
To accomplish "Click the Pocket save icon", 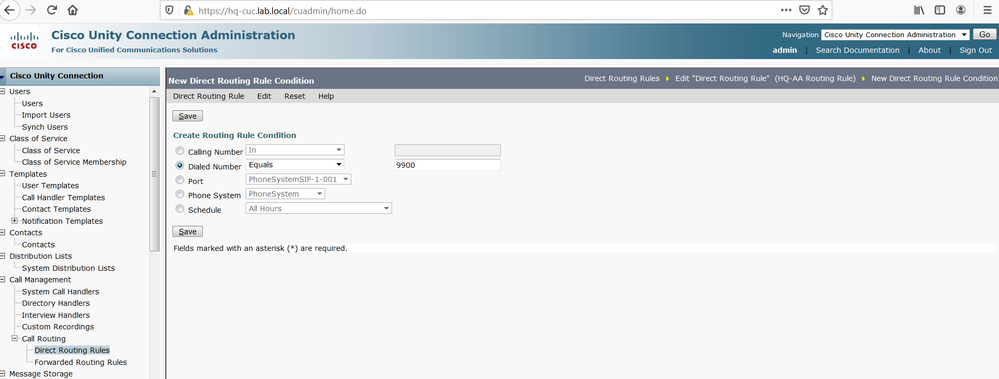I will [x=805, y=10].
